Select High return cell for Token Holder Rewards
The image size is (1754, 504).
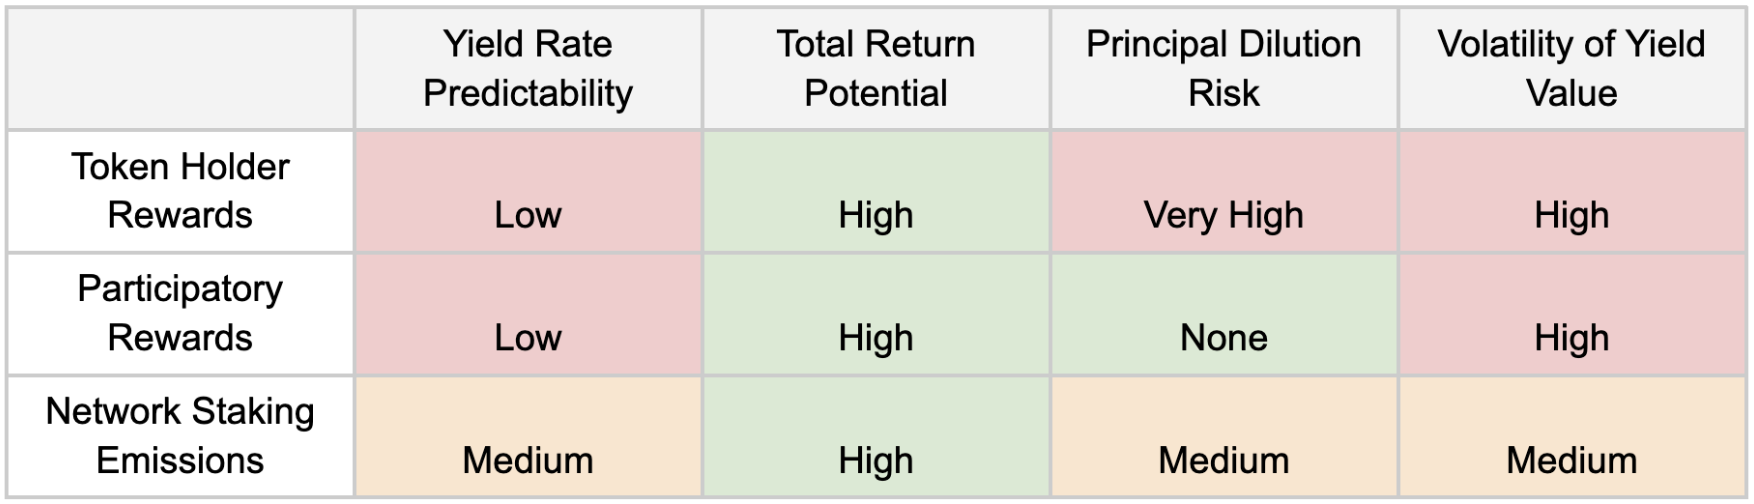point(876,191)
